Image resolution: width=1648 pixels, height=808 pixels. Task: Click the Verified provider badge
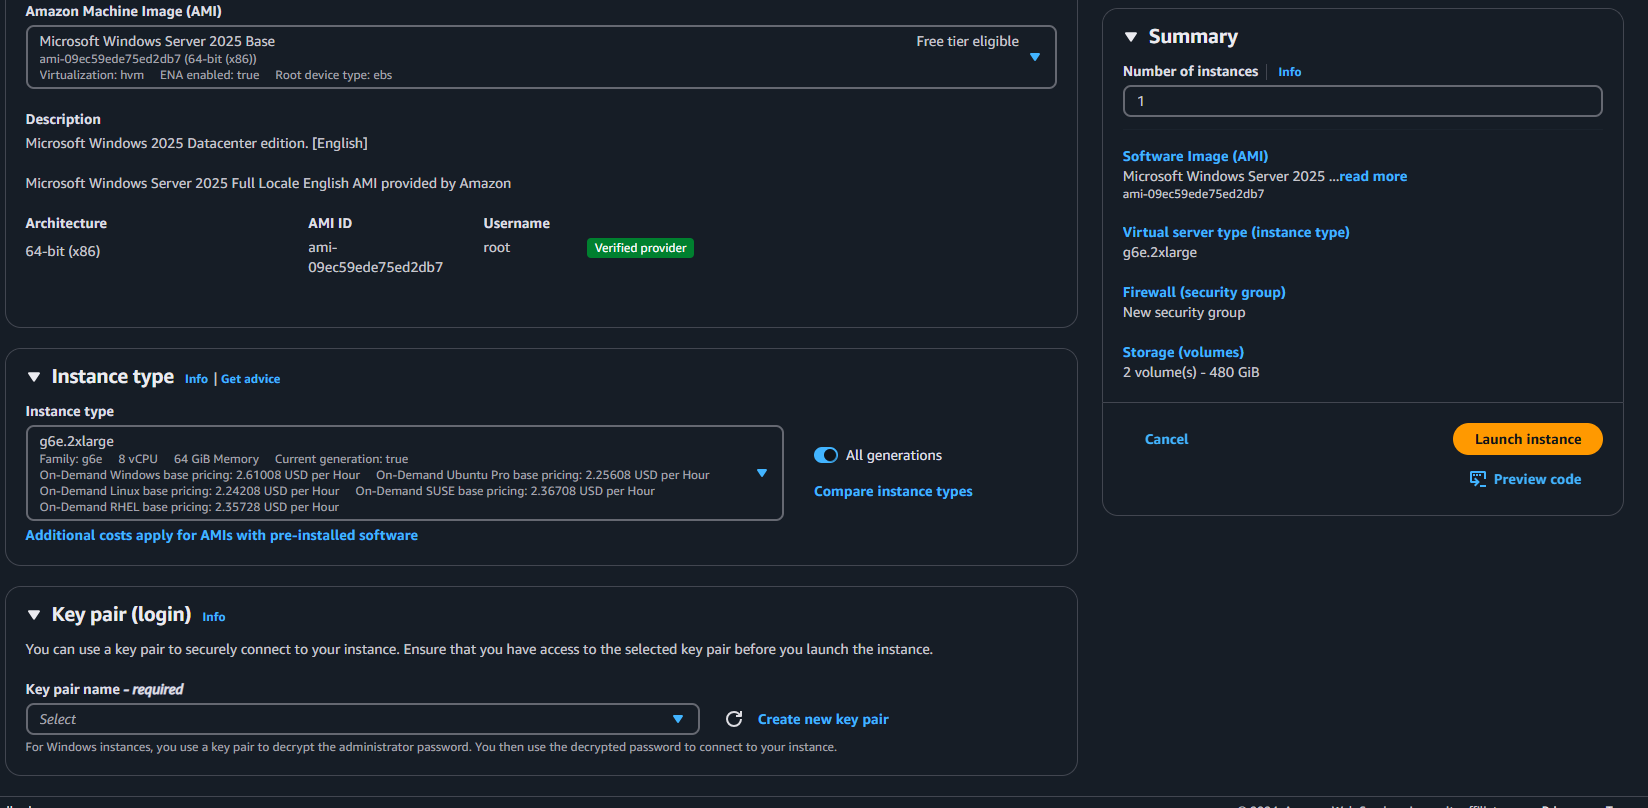point(640,248)
